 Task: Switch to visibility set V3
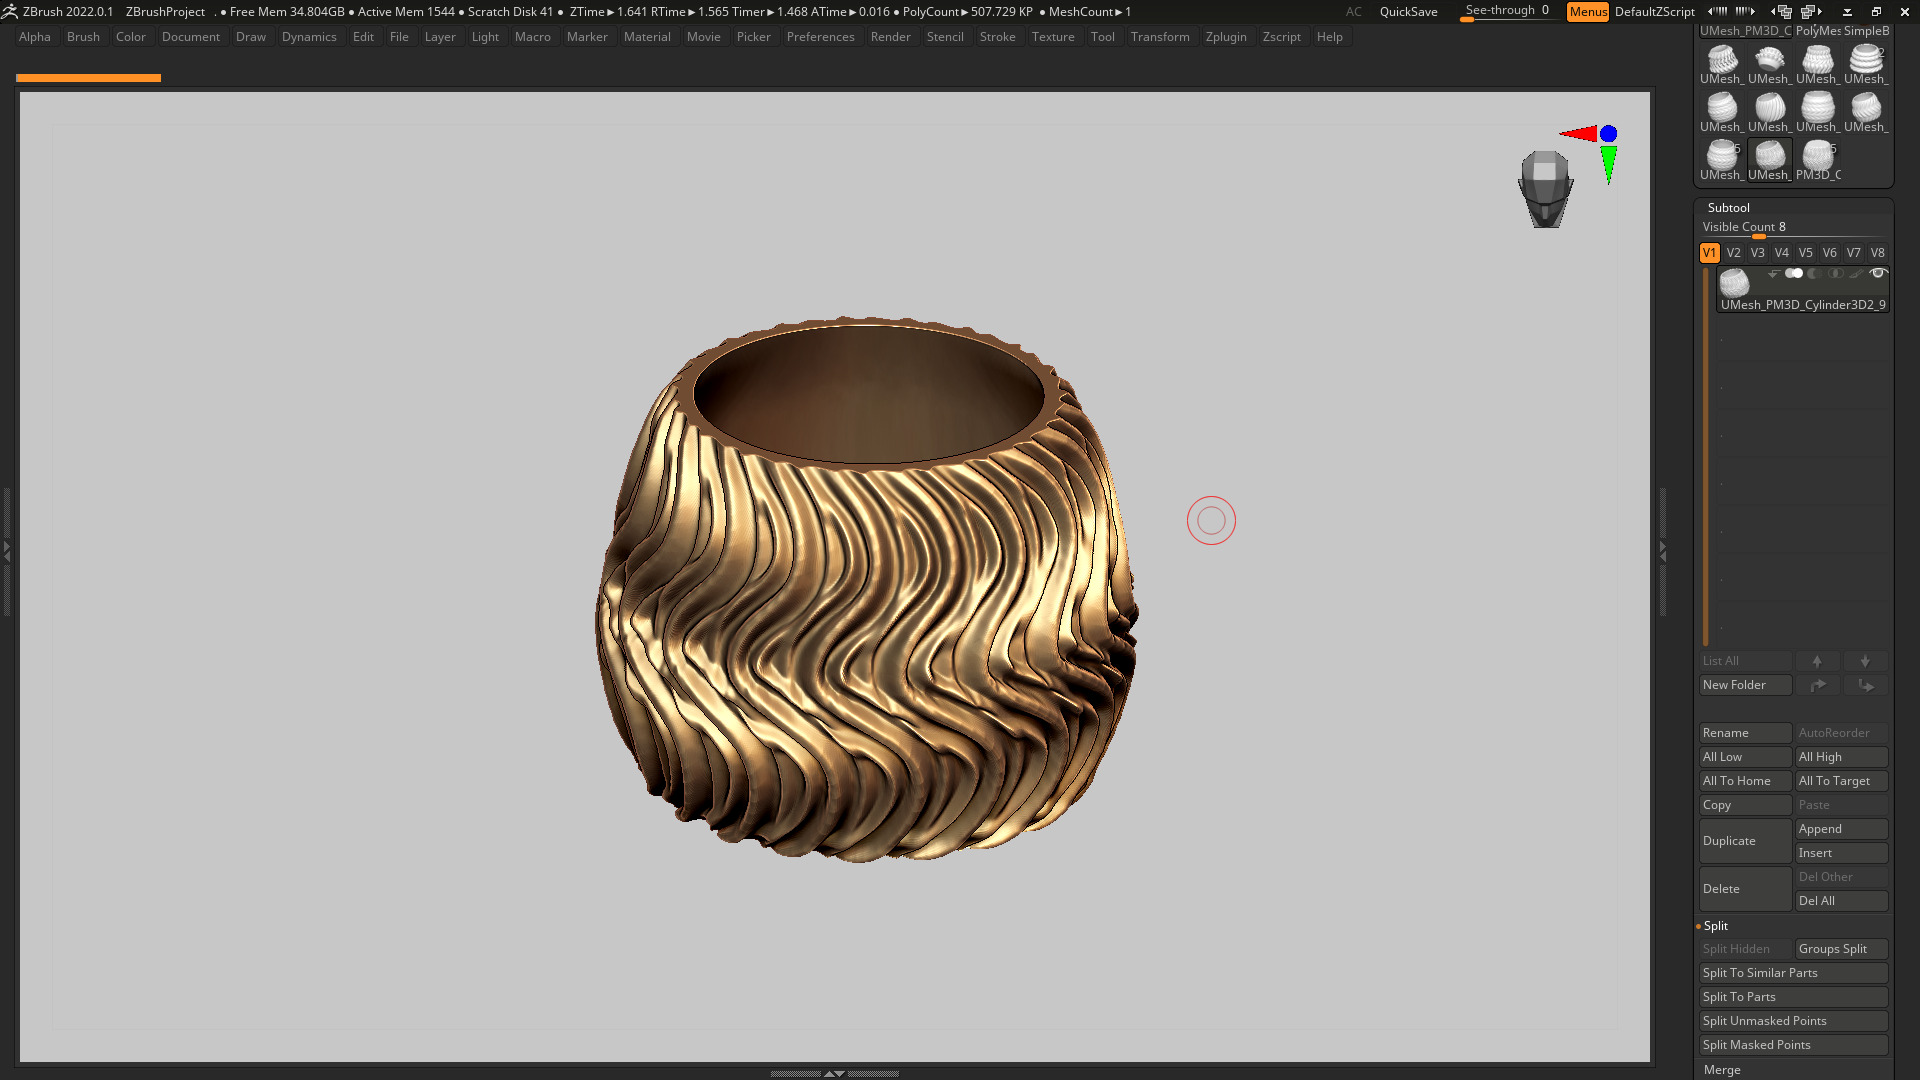1757,253
